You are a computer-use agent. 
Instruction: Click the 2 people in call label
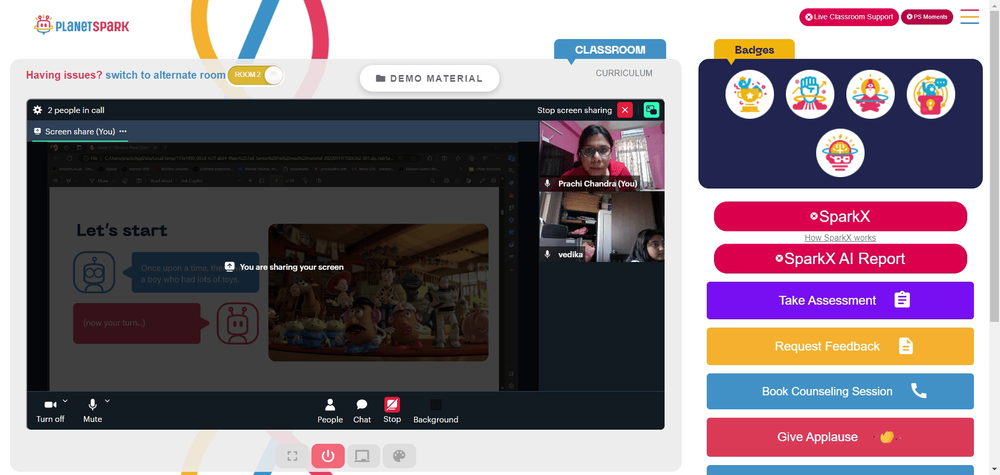coord(76,110)
